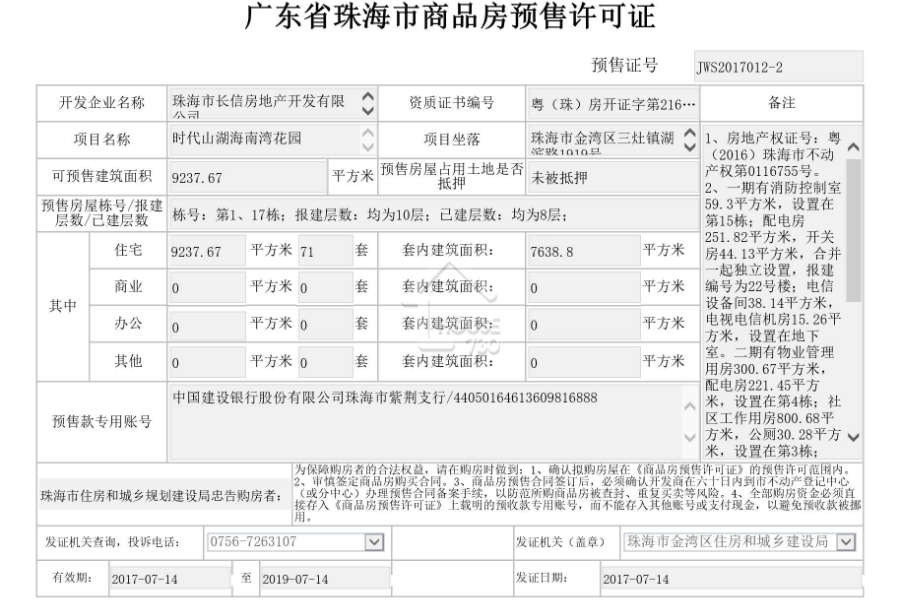This screenshot has width=900, height=600.
Task: Click the validity end date 2019-07-14 field
Action: 325,579
